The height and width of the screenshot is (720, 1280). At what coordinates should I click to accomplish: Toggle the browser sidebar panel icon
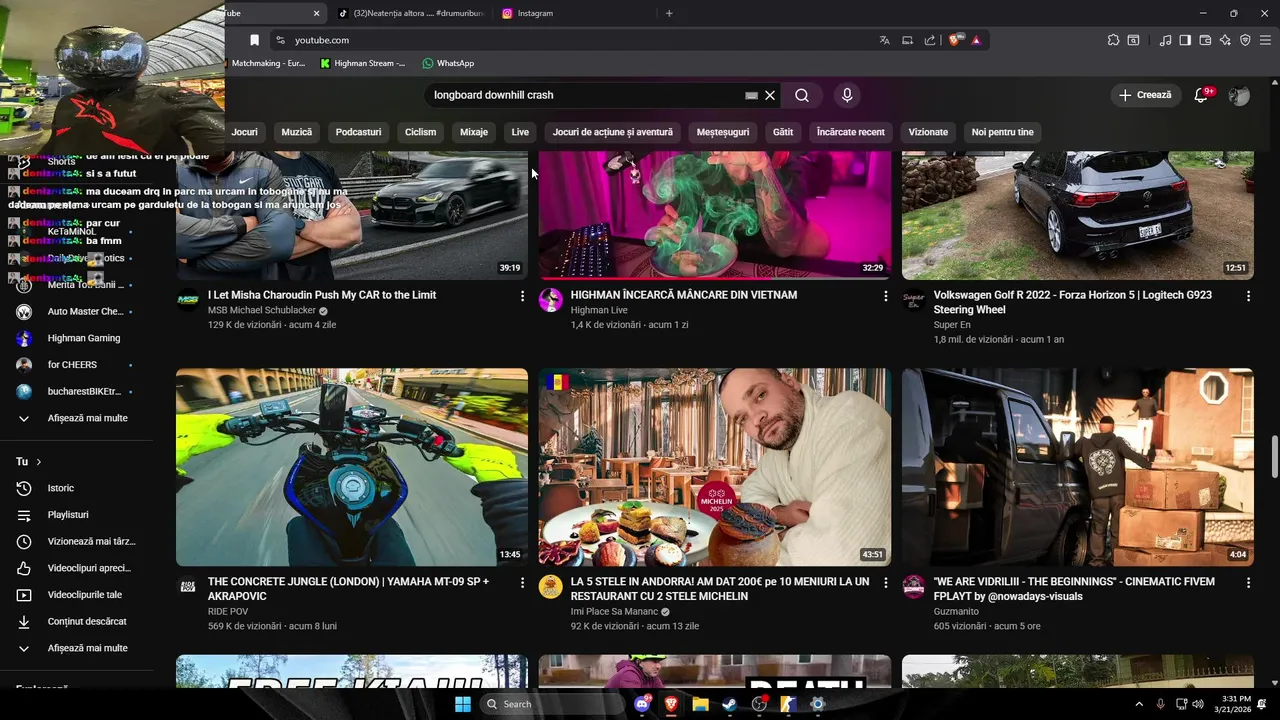coord(1185,40)
